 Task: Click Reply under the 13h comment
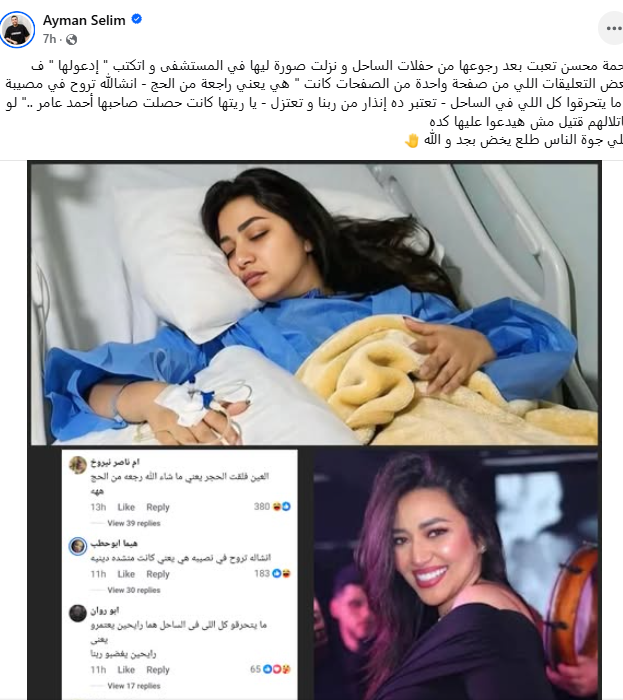pyautogui.click(x=158, y=507)
